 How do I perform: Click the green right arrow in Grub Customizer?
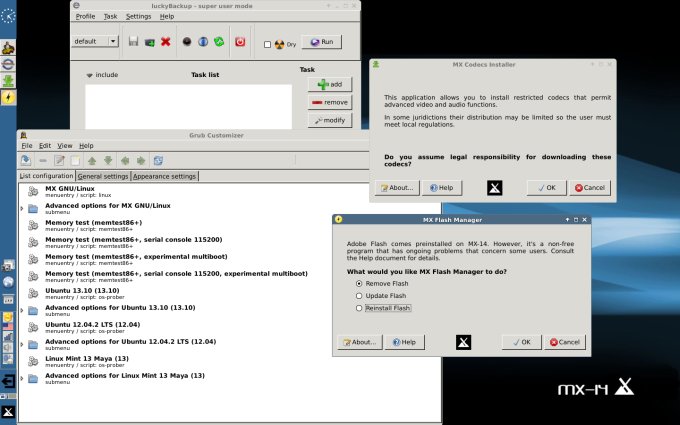141,161
